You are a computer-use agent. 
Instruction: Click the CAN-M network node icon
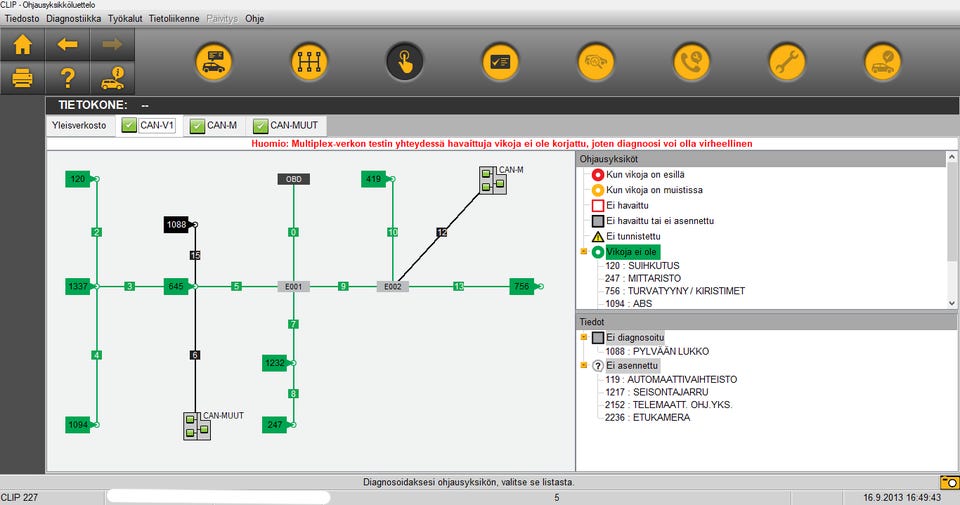[x=492, y=181]
